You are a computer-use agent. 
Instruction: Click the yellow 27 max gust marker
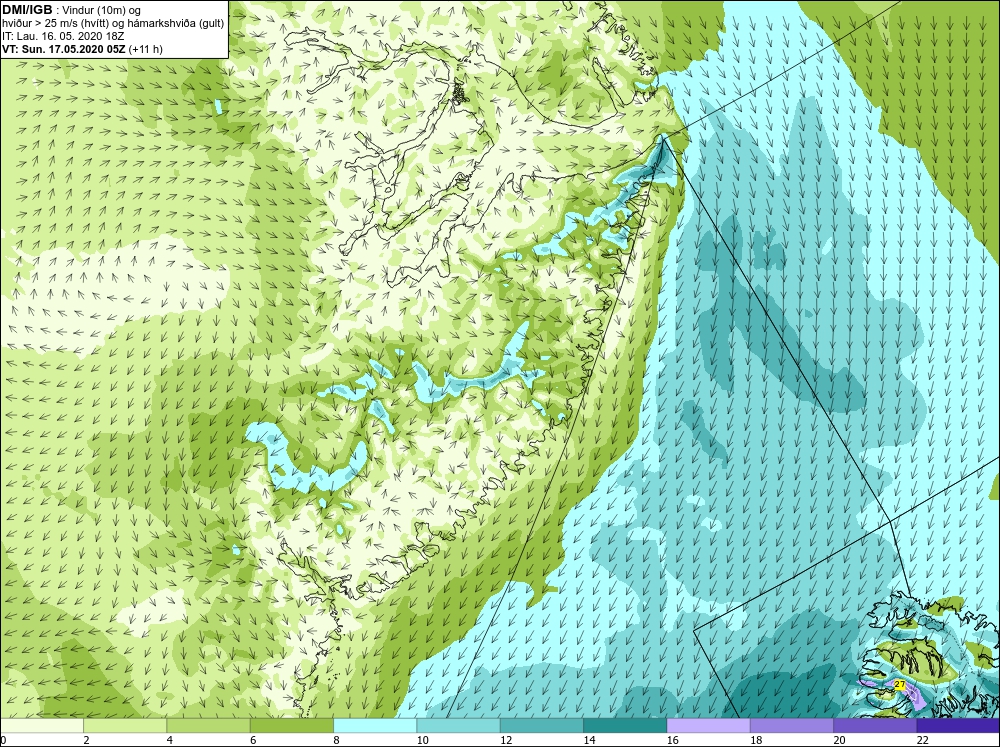pyautogui.click(x=899, y=684)
